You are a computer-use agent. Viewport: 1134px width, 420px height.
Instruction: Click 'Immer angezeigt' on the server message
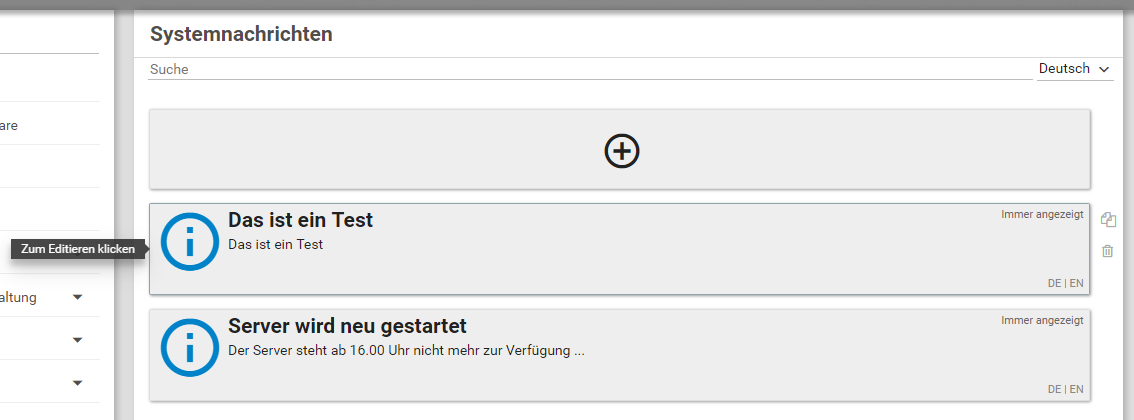coord(1042,321)
